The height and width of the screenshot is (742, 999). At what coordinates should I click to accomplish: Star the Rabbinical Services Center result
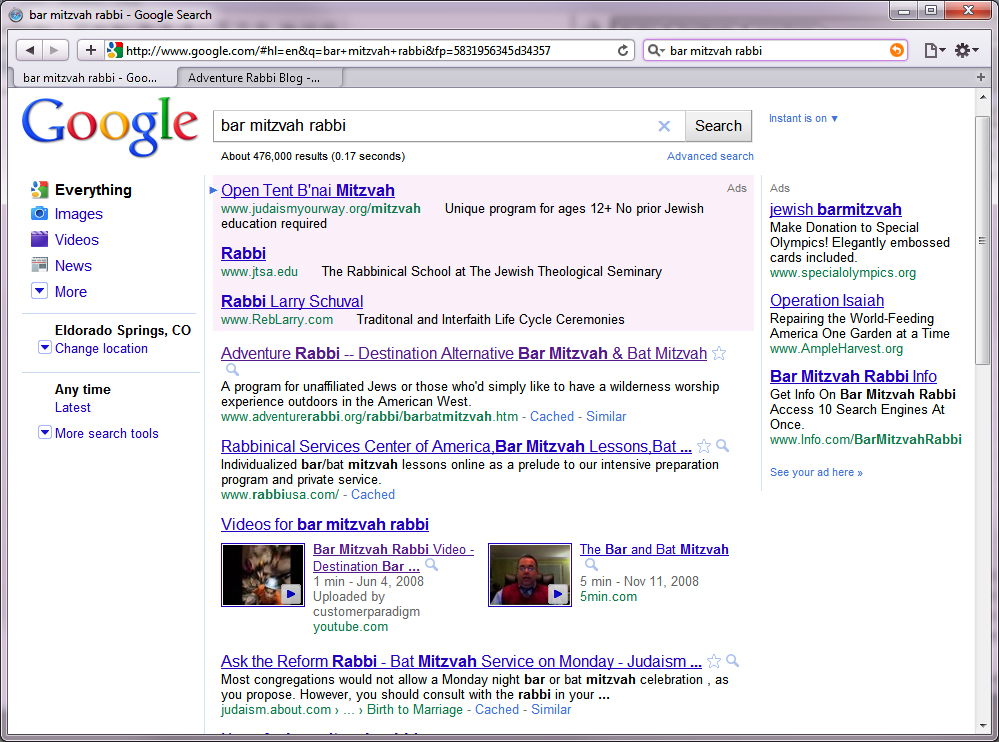point(704,446)
